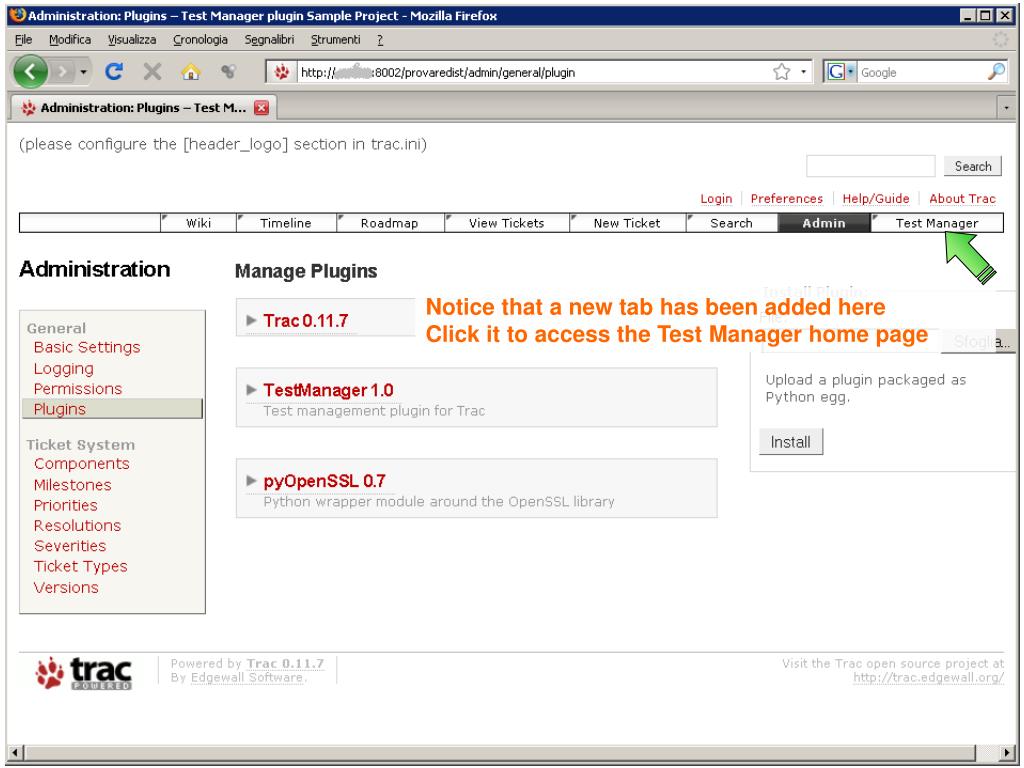The width and height of the screenshot is (1024, 768).
Task: Go to the View Tickets navigation tab
Action: (506, 223)
